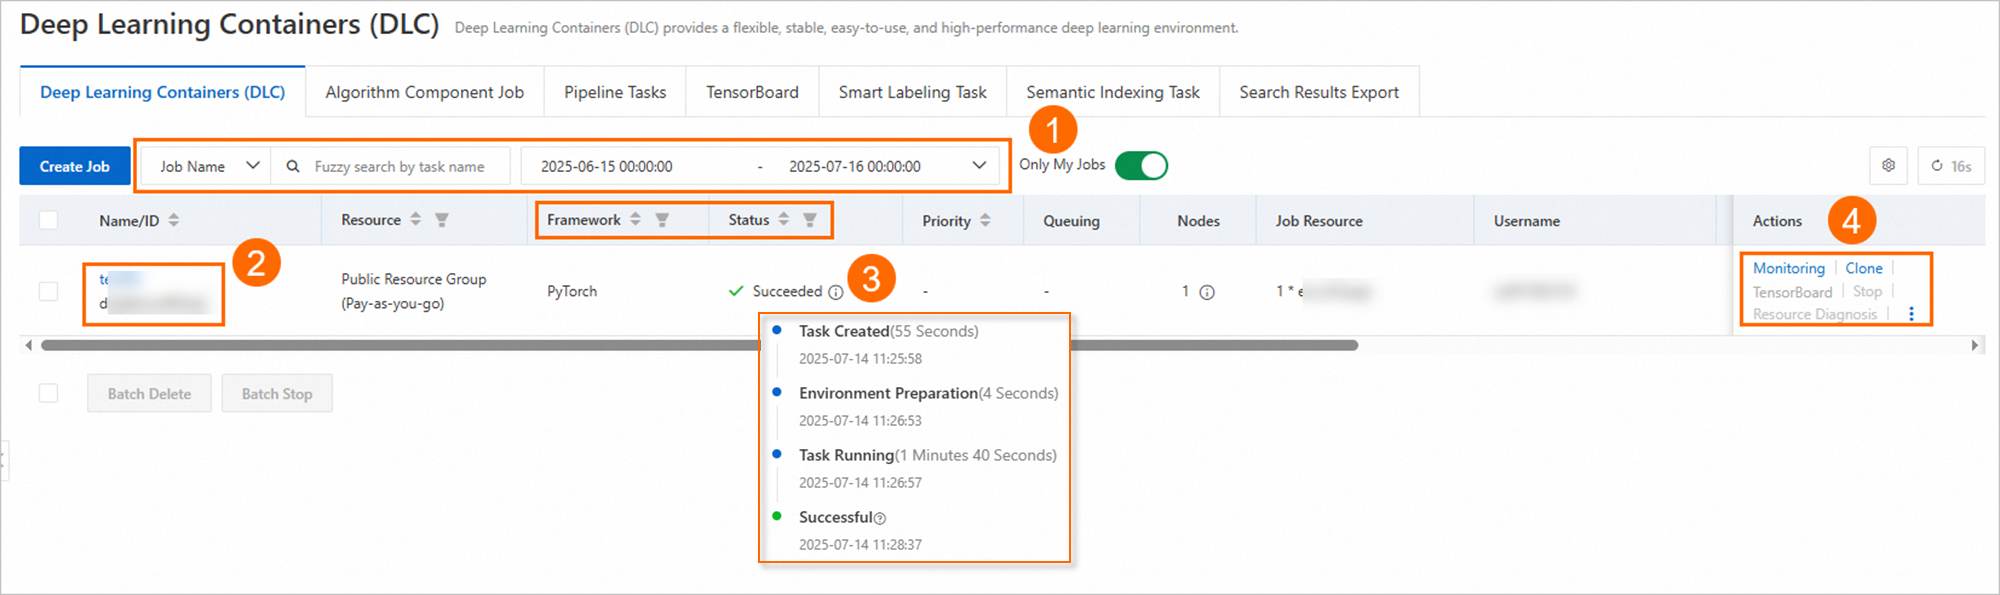Click the Succeeded status text
The width and height of the screenshot is (2000, 595).
(x=787, y=291)
